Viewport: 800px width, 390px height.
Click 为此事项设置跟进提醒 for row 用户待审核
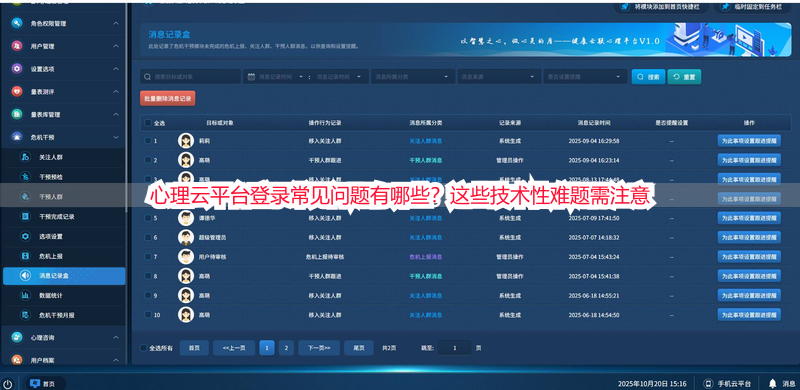(749, 257)
